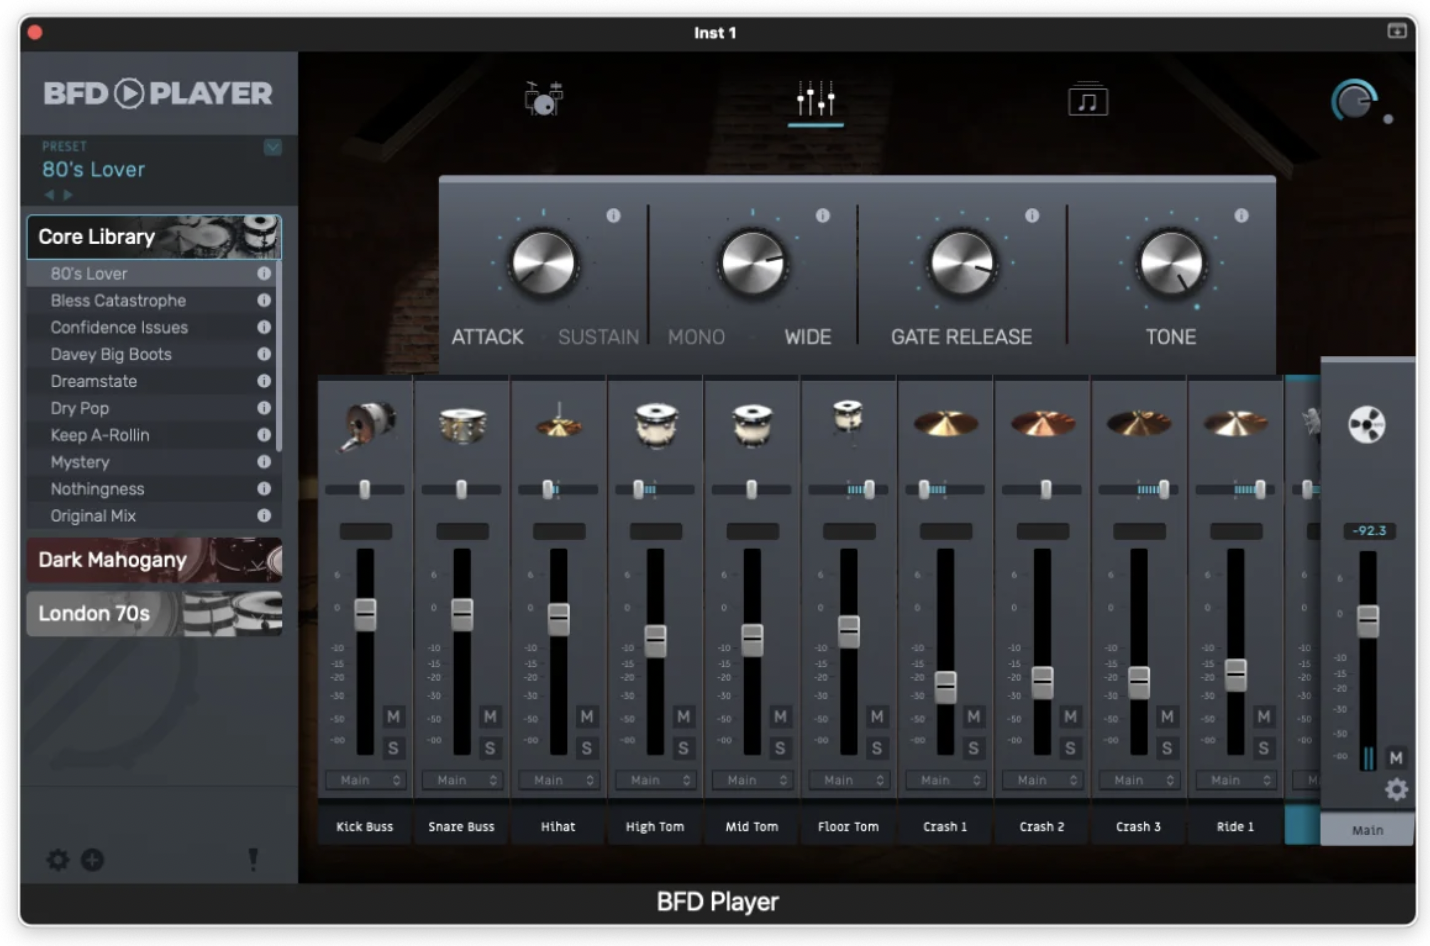The width and height of the screenshot is (1430, 946).
Task: Open the drum kit view
Action: click(x=544, y=99)
